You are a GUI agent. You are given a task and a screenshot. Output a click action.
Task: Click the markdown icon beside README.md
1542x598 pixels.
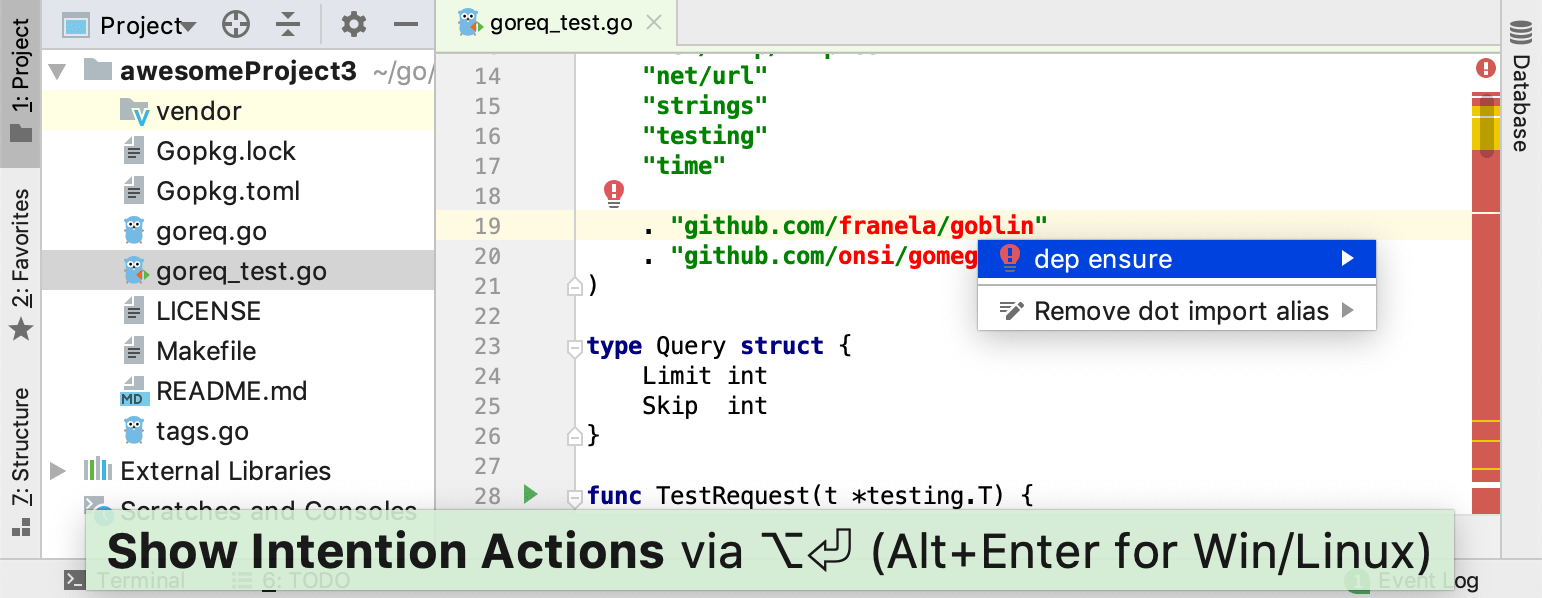click(x=134, y=391)
